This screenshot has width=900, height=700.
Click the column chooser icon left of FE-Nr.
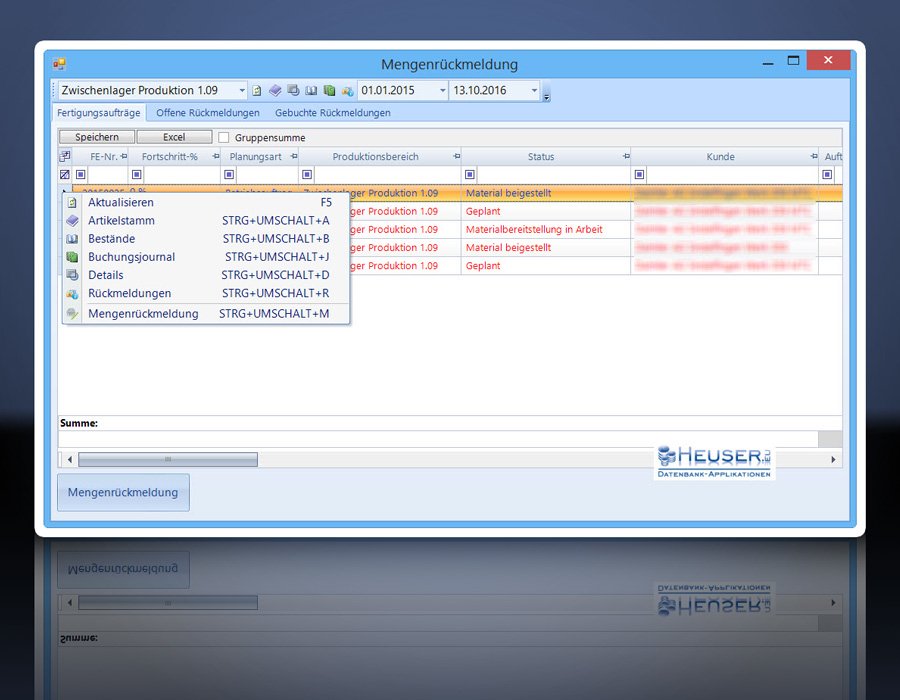click(x=65, y=156)
